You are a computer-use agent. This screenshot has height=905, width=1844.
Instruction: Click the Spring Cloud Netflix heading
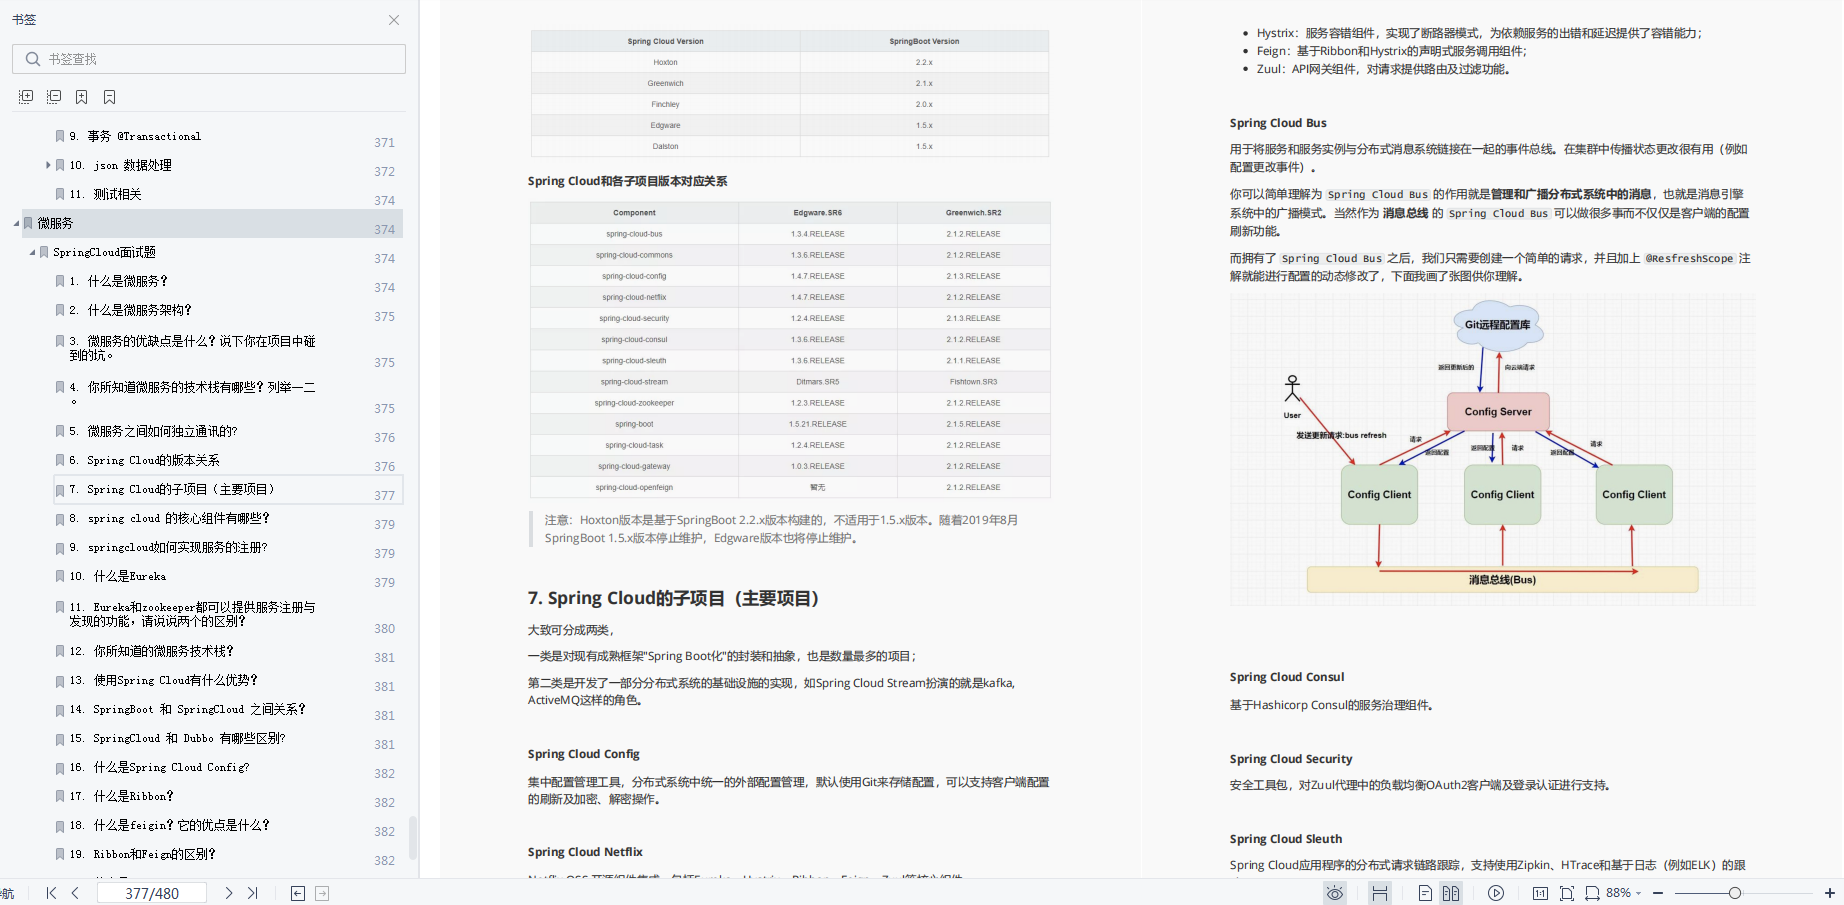pos(585,852)
